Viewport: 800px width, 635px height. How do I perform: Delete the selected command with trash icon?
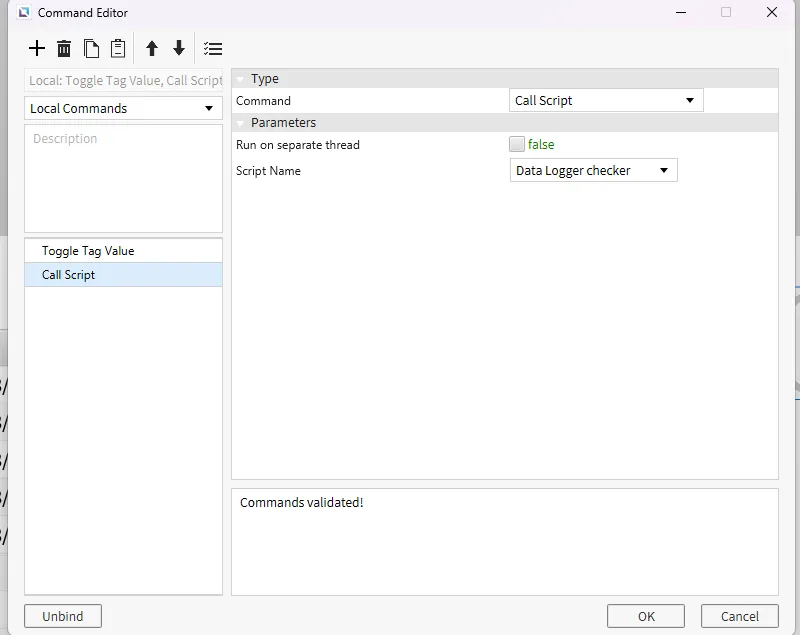[64, 48]
